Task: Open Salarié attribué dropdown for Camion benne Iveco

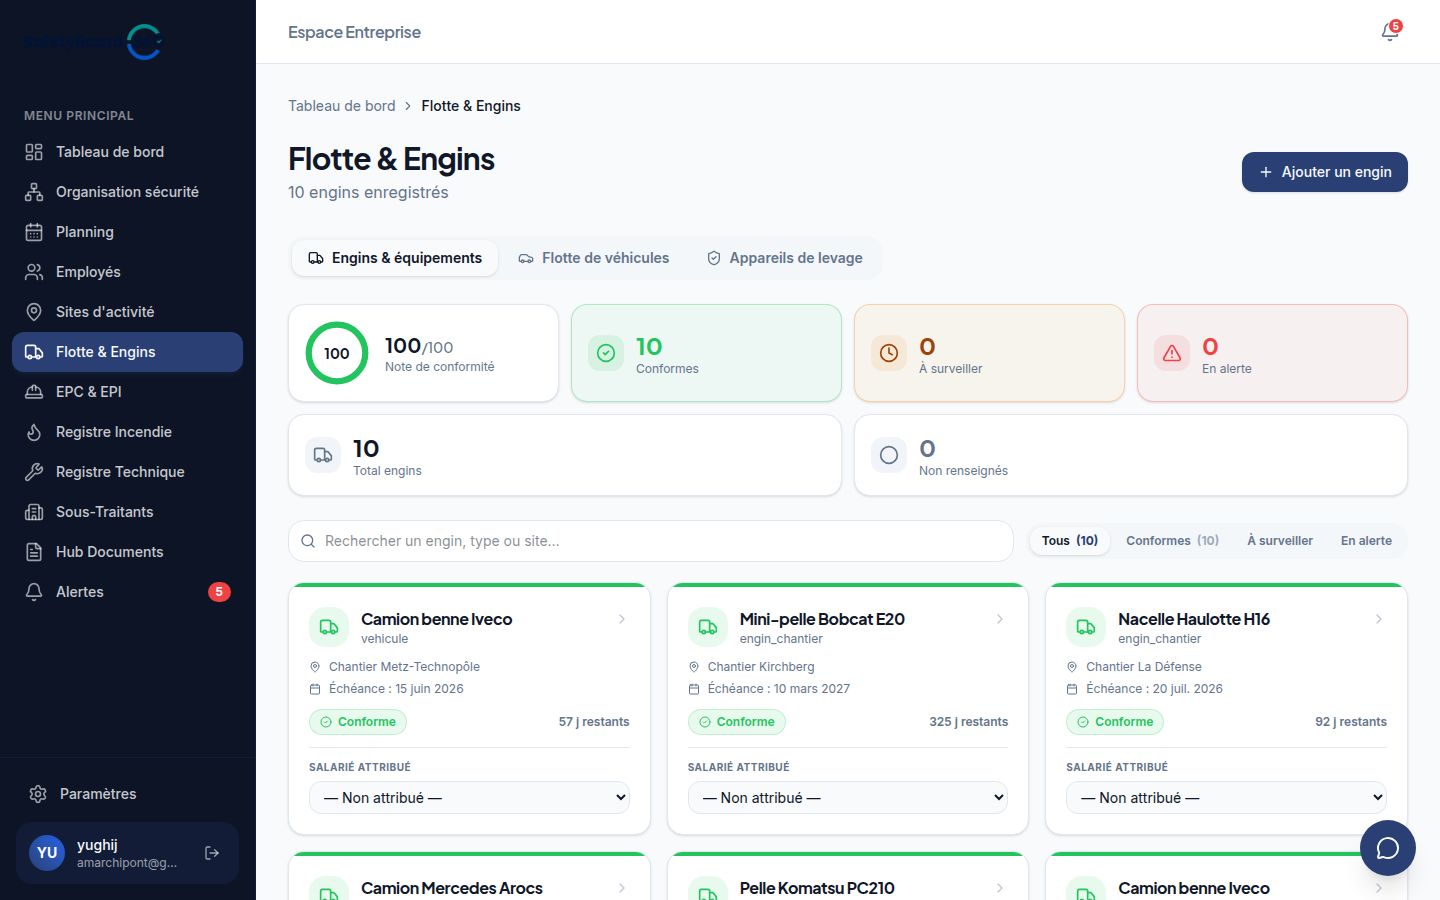Action: [x=470, y=797]
